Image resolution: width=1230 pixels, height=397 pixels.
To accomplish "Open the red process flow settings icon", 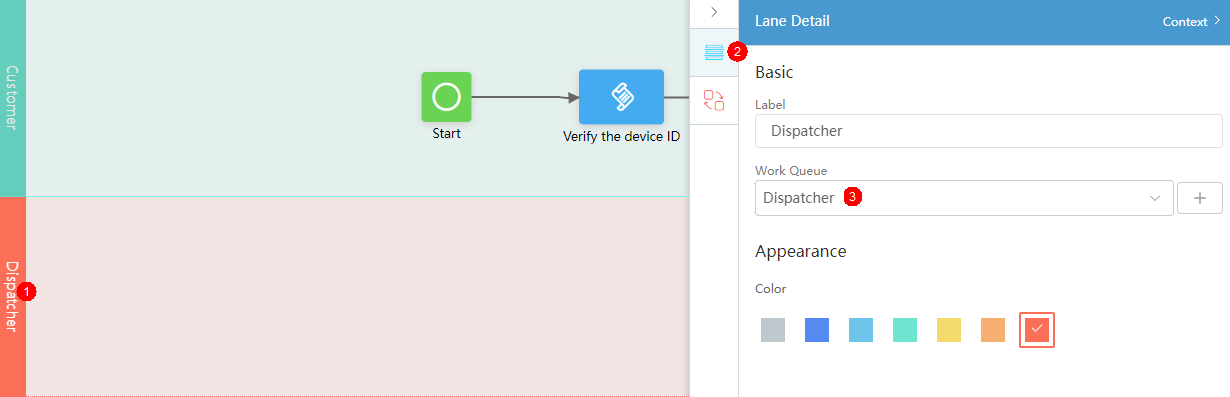I will click(x=714, y=100).
